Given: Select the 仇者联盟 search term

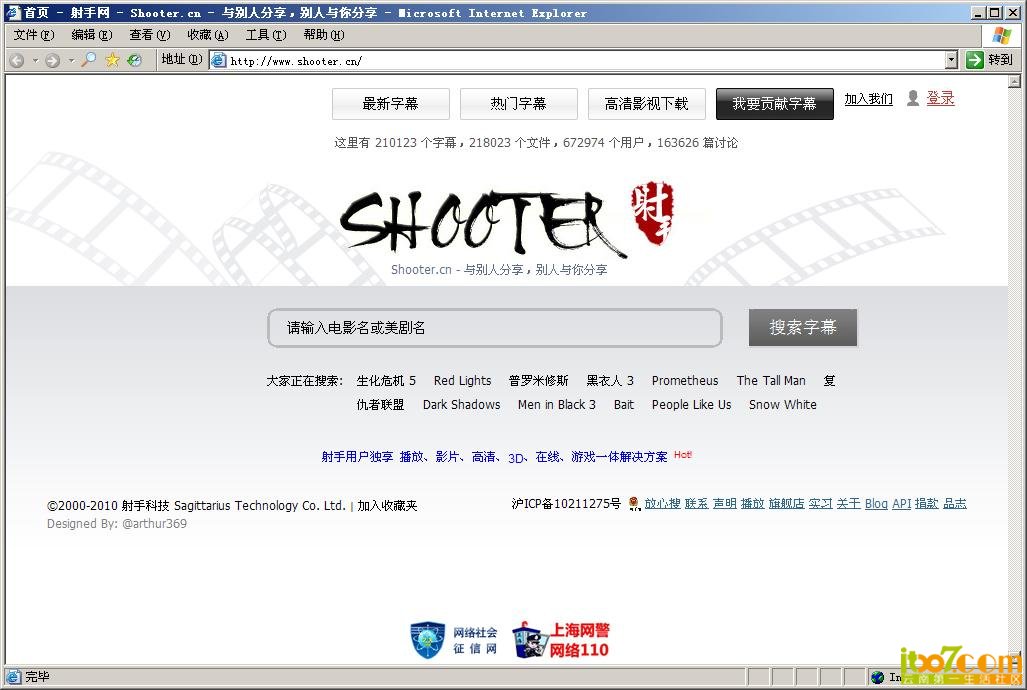Looking at the screenshot, I should (380, 405).
